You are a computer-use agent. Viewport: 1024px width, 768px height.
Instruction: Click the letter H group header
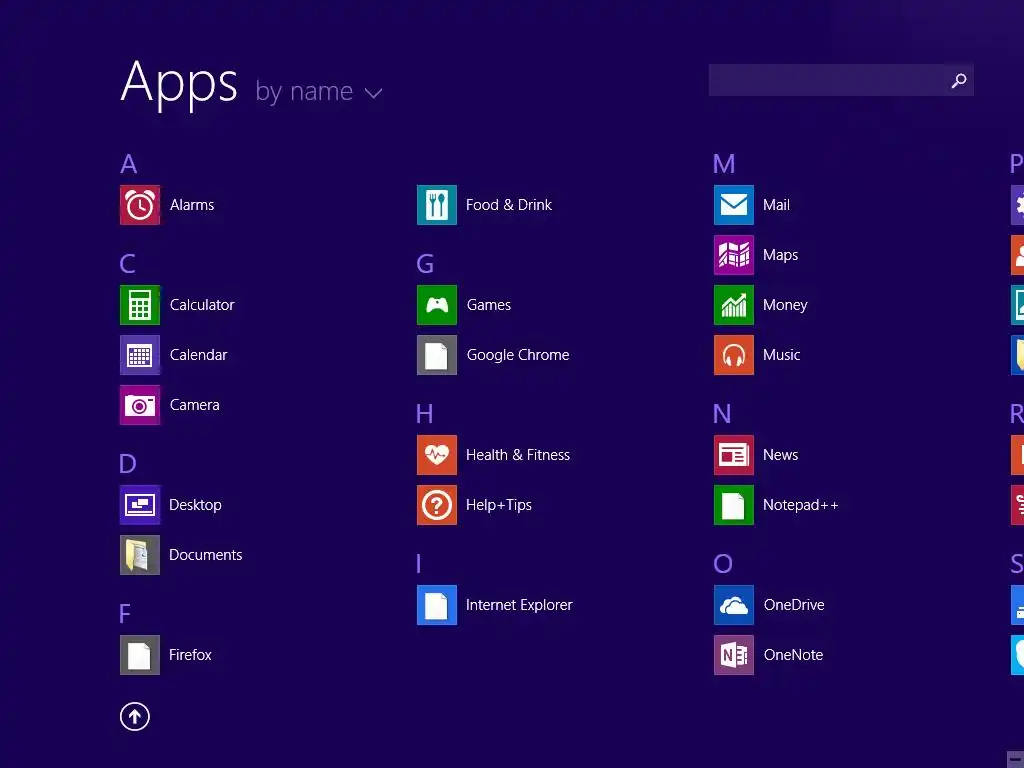click(424, 414)
